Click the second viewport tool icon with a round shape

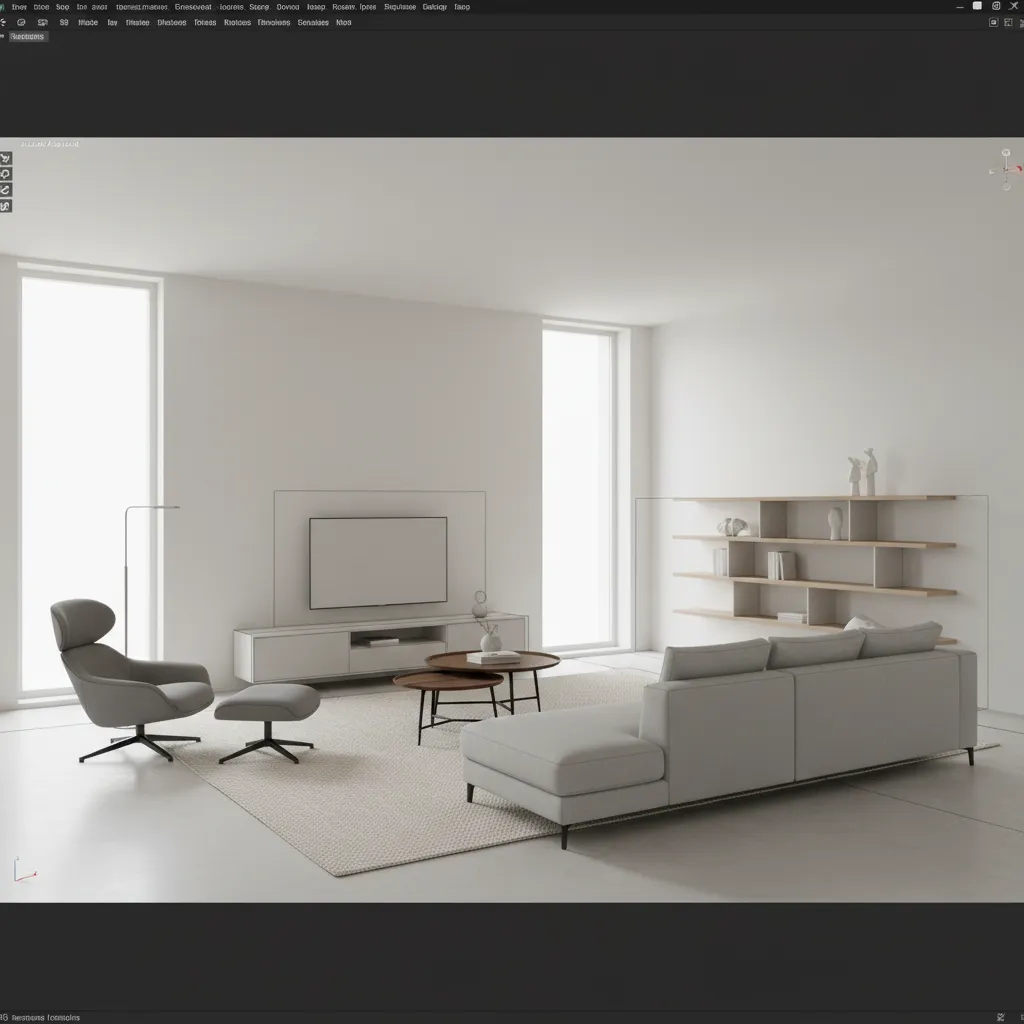(5, 174)
